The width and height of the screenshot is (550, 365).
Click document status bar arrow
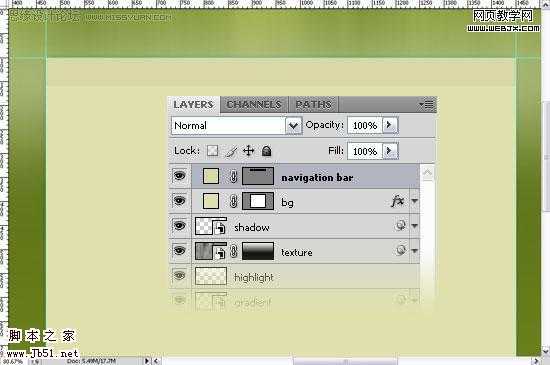point(147,361)
